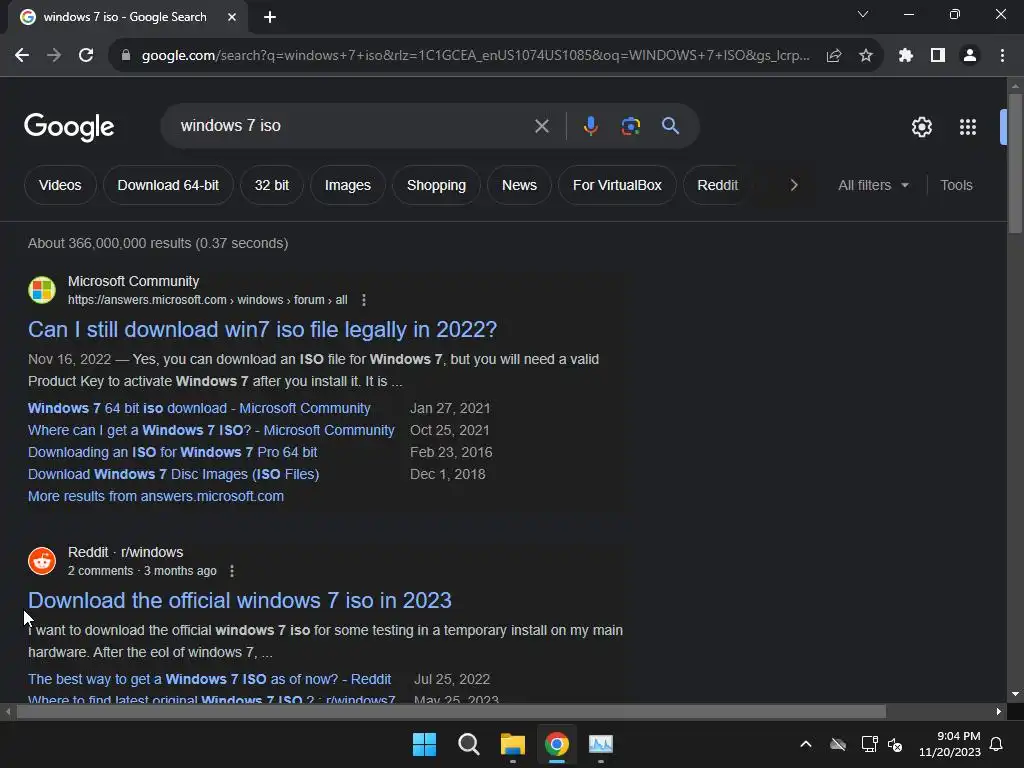Submit search with magnifier icon
The image size is (1024, 768).
pos(670,126)
